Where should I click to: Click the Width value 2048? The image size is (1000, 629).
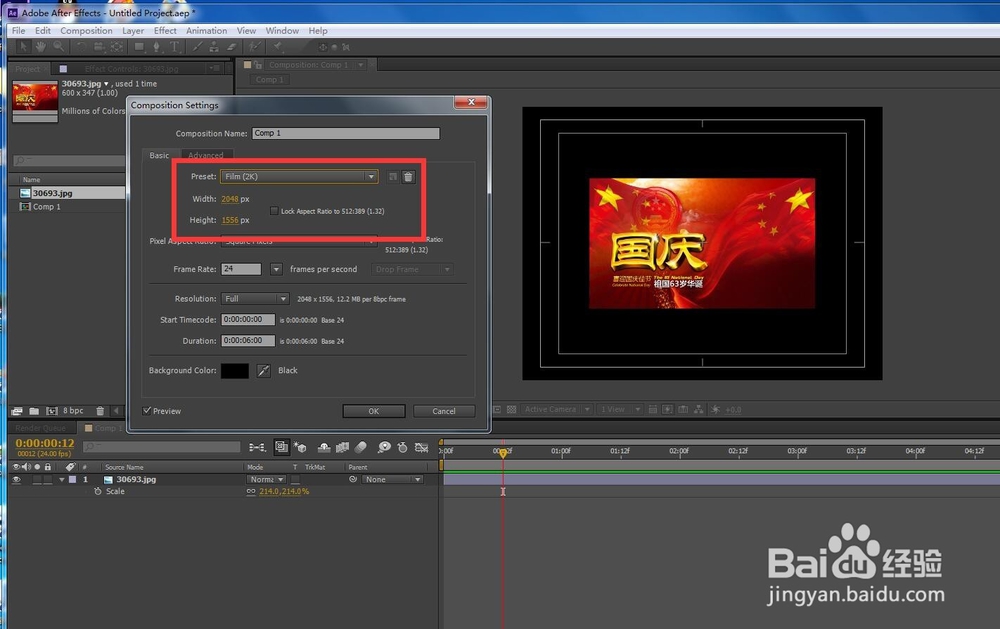tap(230, 199)
